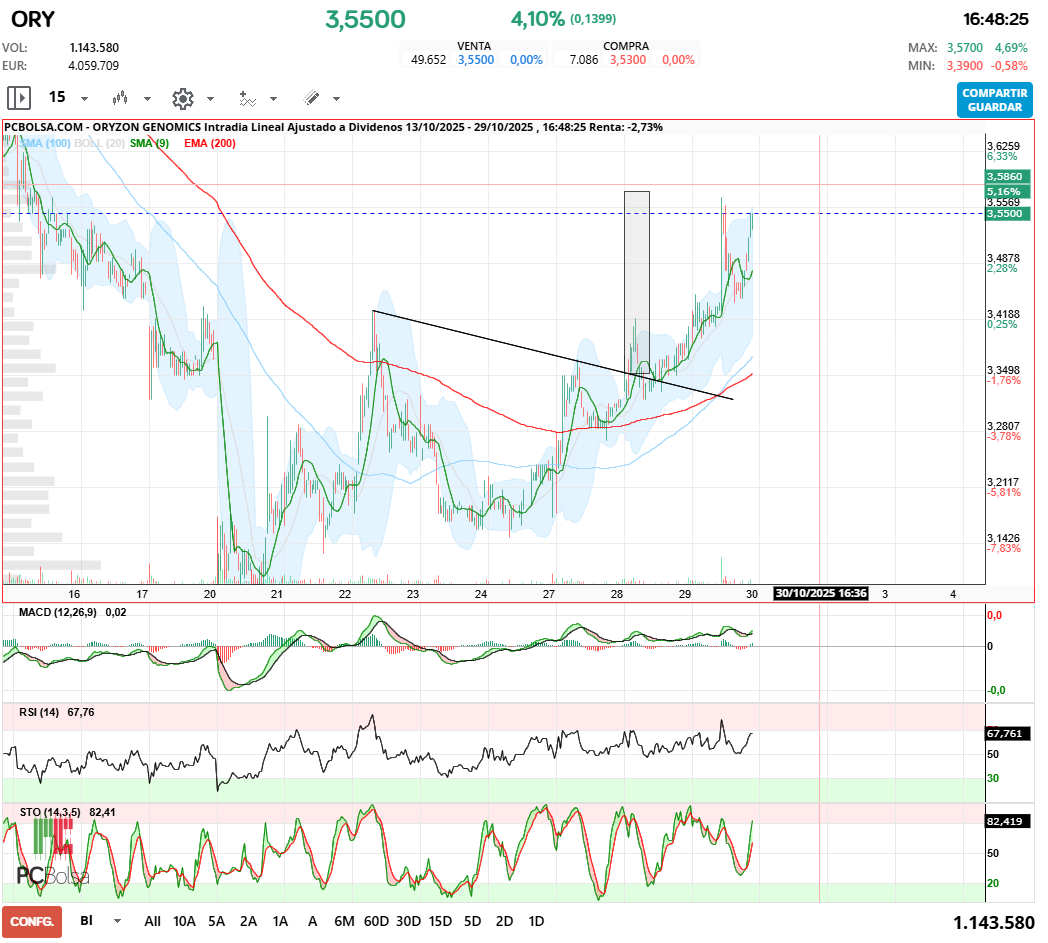Click the COMPARTIR share button

(x=994, y=92)
